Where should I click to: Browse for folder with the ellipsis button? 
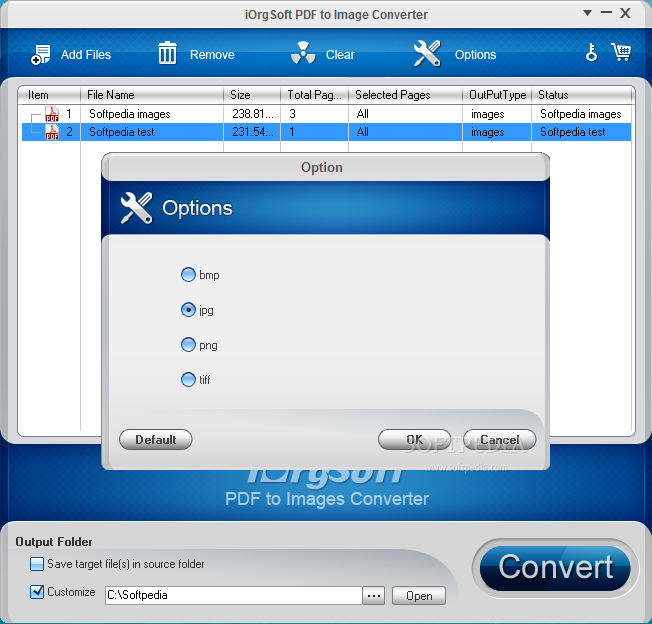[373, 596]
